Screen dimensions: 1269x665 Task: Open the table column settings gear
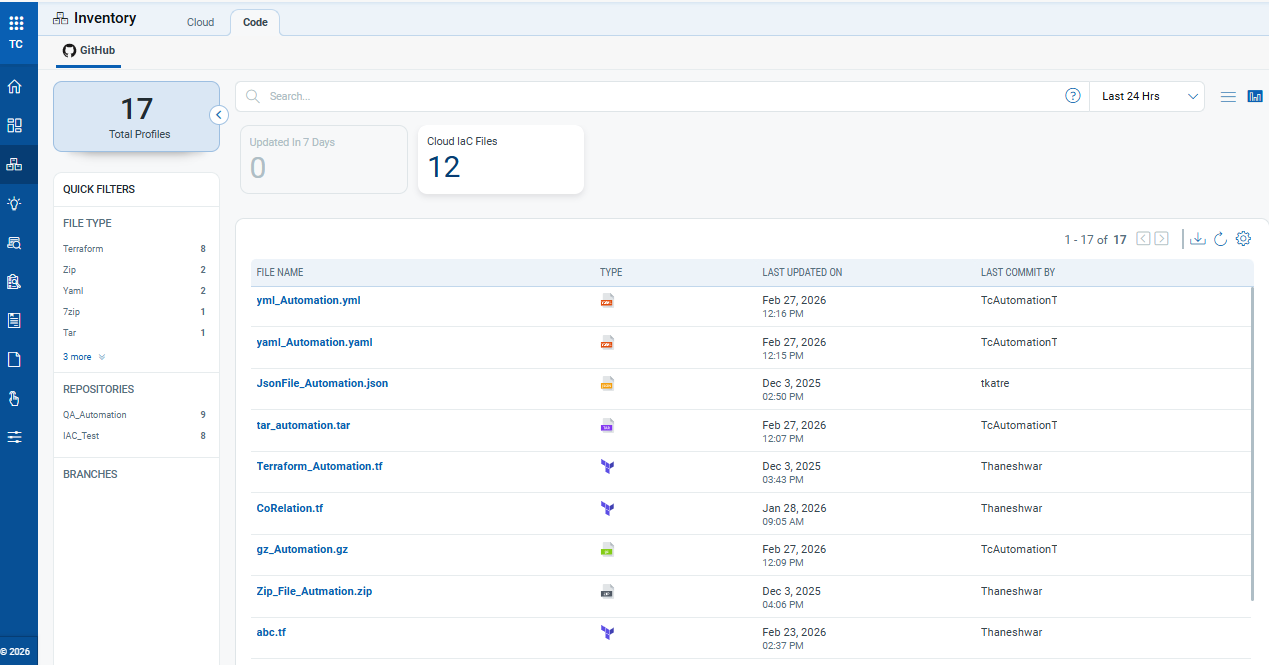pyautogui.click(x=1243, y=239)
